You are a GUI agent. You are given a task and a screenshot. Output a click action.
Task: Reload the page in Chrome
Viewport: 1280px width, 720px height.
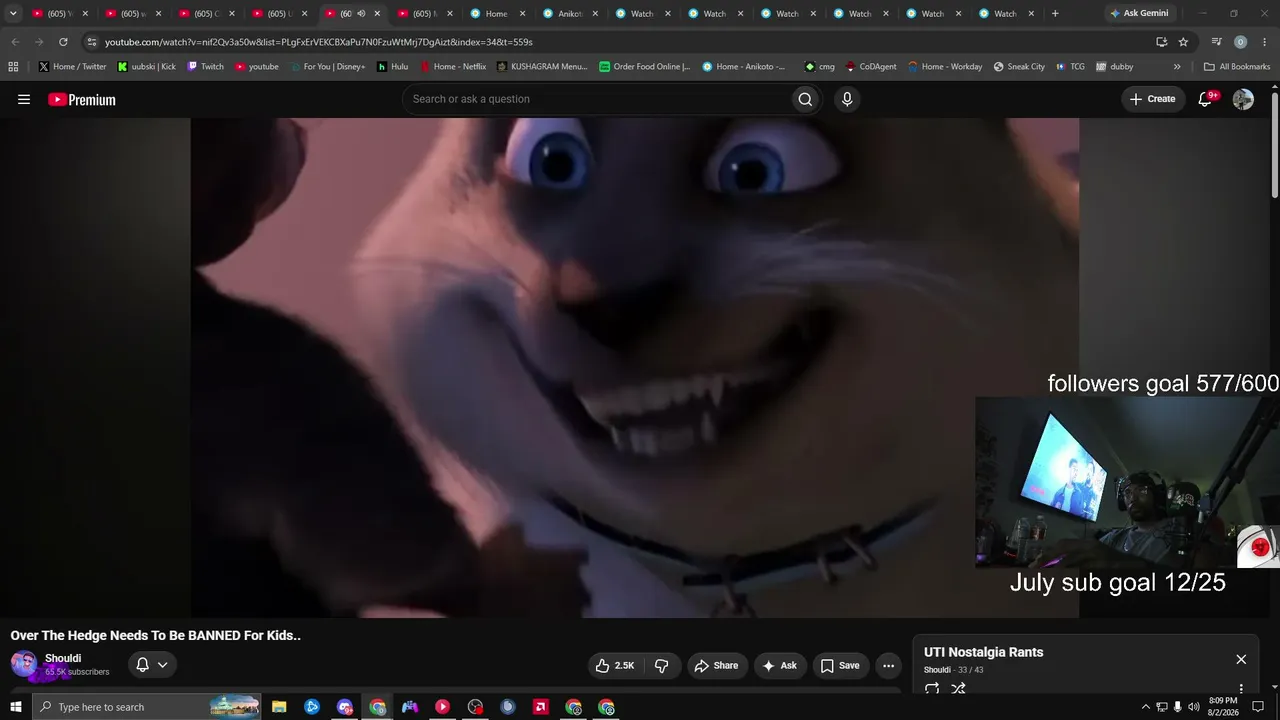(63, 42)
